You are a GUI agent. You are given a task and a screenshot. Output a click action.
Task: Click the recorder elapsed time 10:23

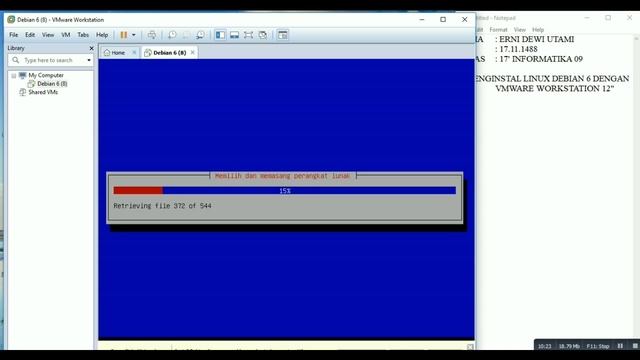click(x=544, y=346)
